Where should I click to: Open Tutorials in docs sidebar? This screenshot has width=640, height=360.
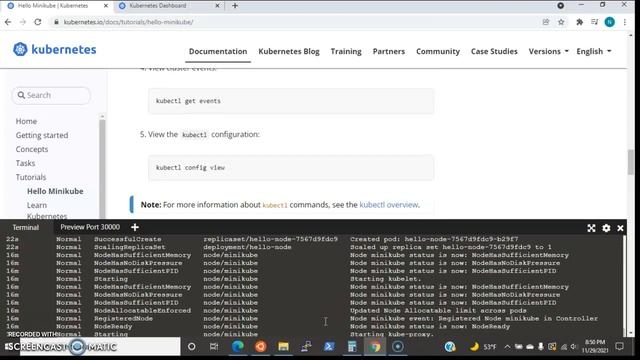[31, 177]
